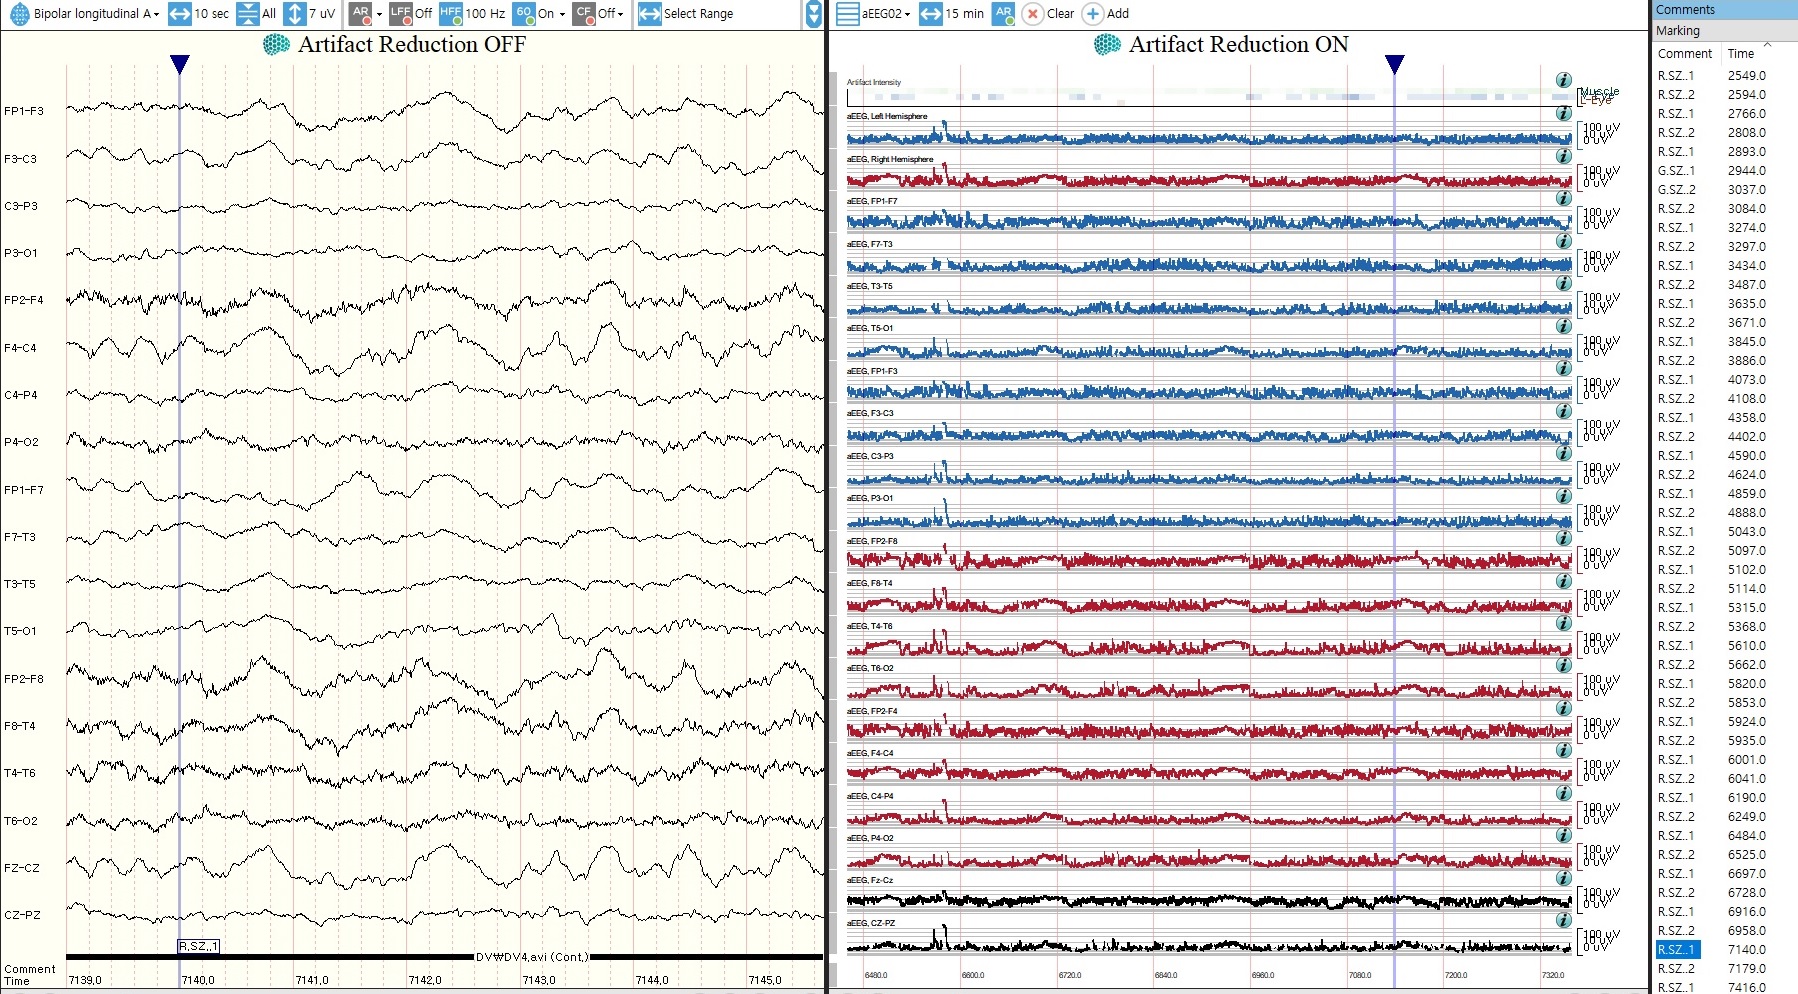Select the R.SZ..1 comment at 7140.0
The width and height of the screenshot is (1798, 994).
(1677, 950)
